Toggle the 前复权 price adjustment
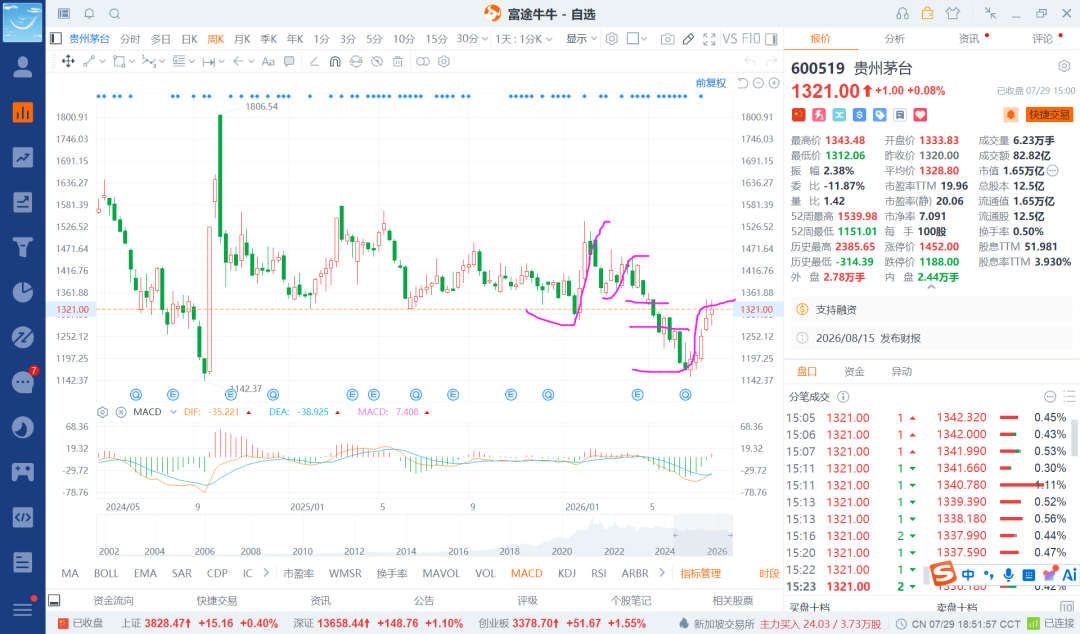The height and width of the screenshot is (634, 1080). pos(711,83)
